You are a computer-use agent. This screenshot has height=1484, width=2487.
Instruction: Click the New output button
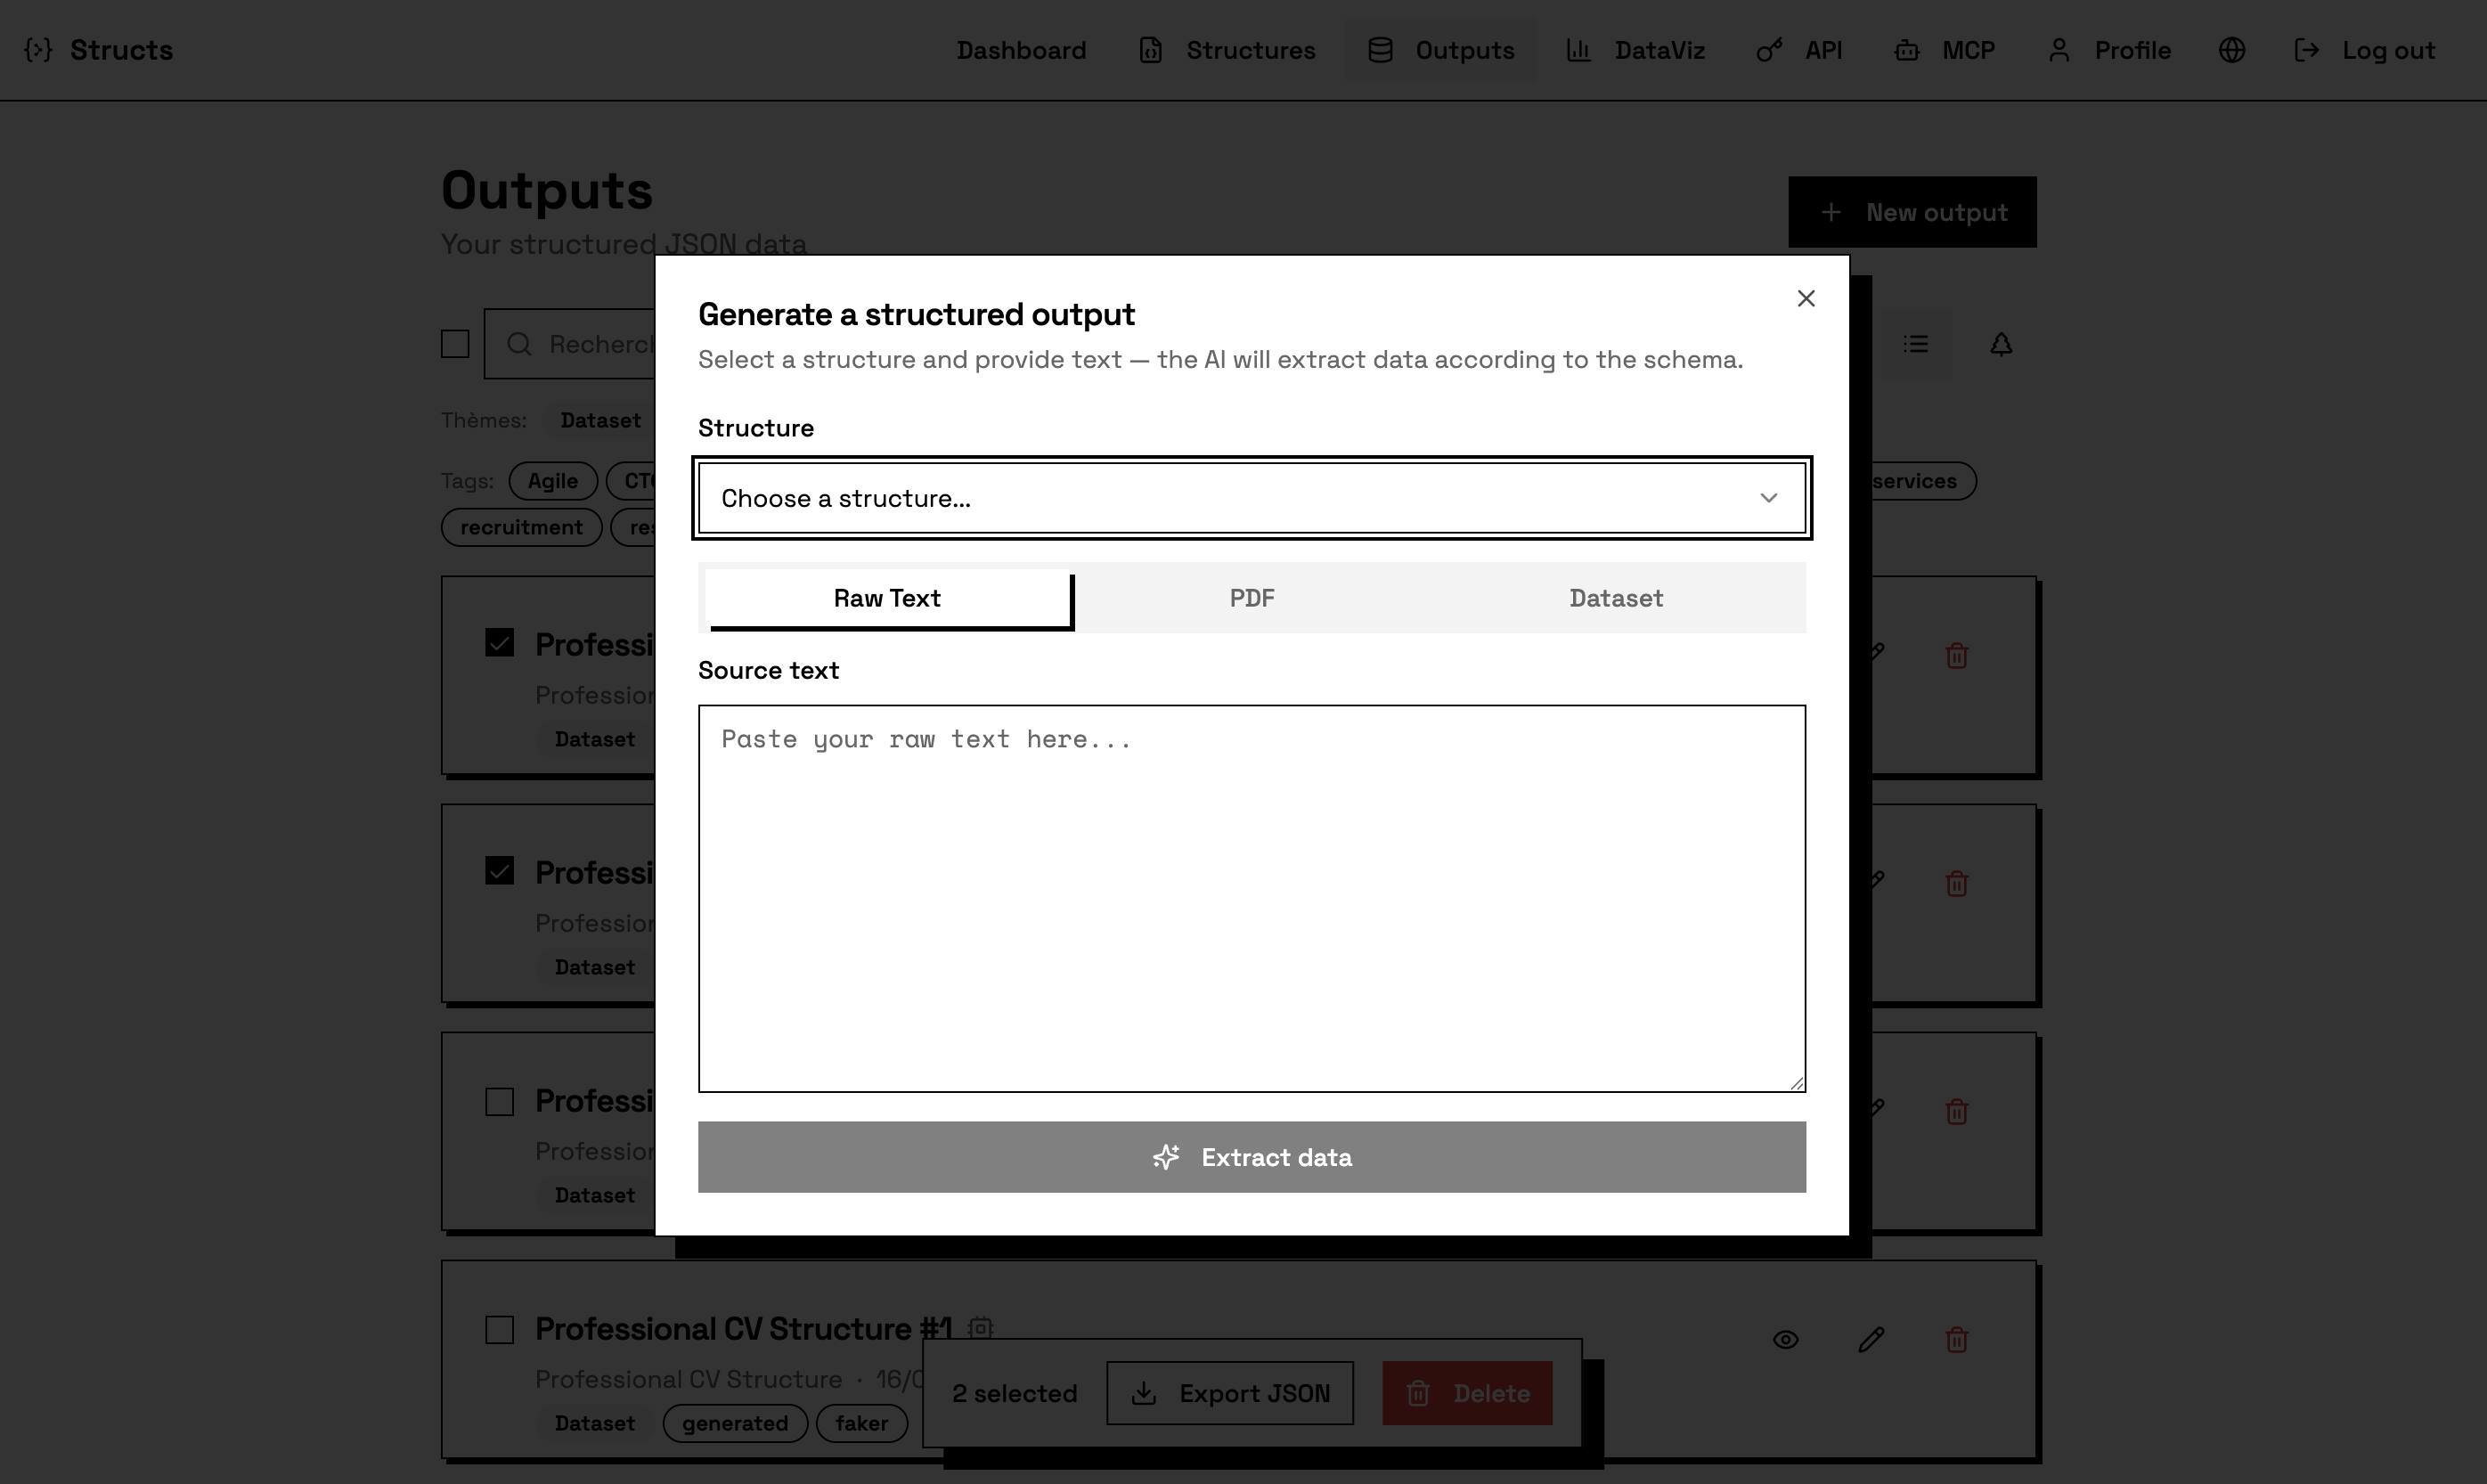[1911, 212]
